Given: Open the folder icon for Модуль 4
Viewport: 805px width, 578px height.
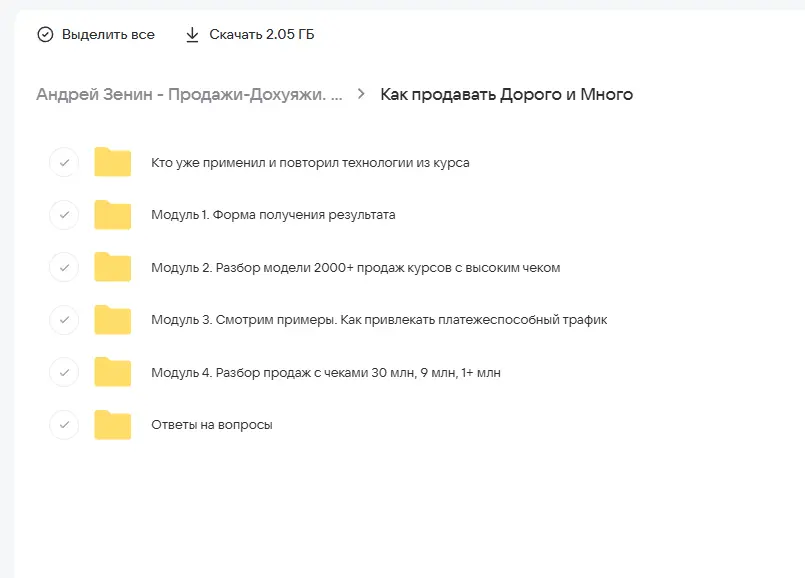Looking at the screenshot, I should (x=113, y=372).
